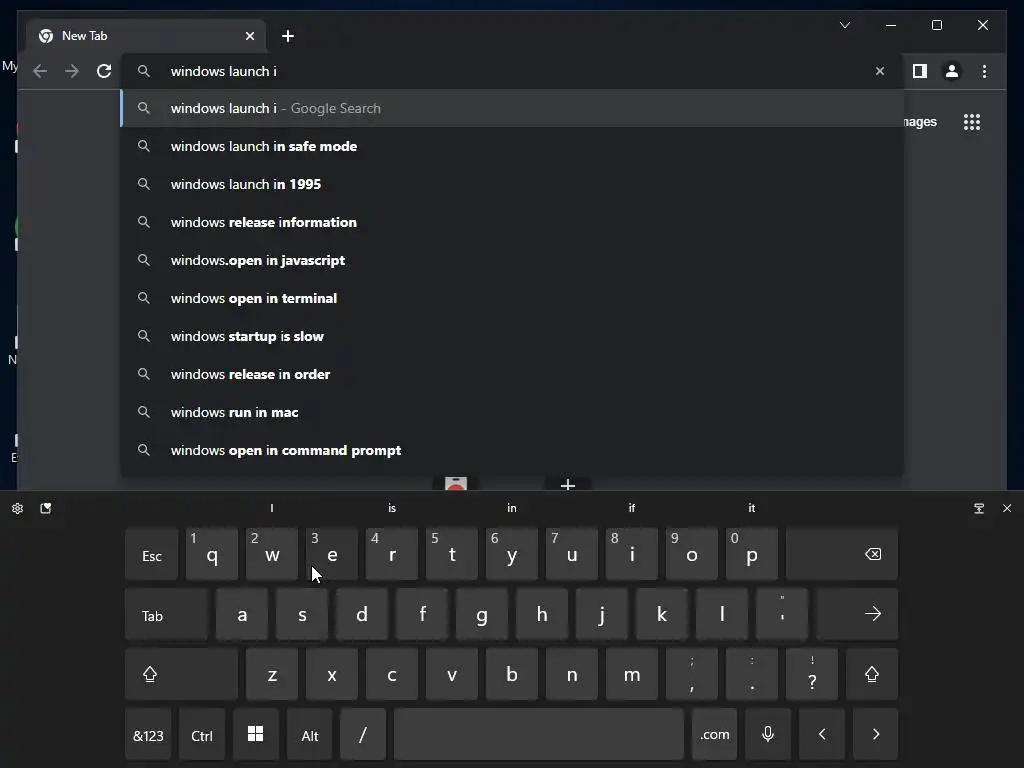Image resolution: width=1024 pixels, height=768 pixels.
Task: Open the Google apps grid
Action: pos(972,122)
